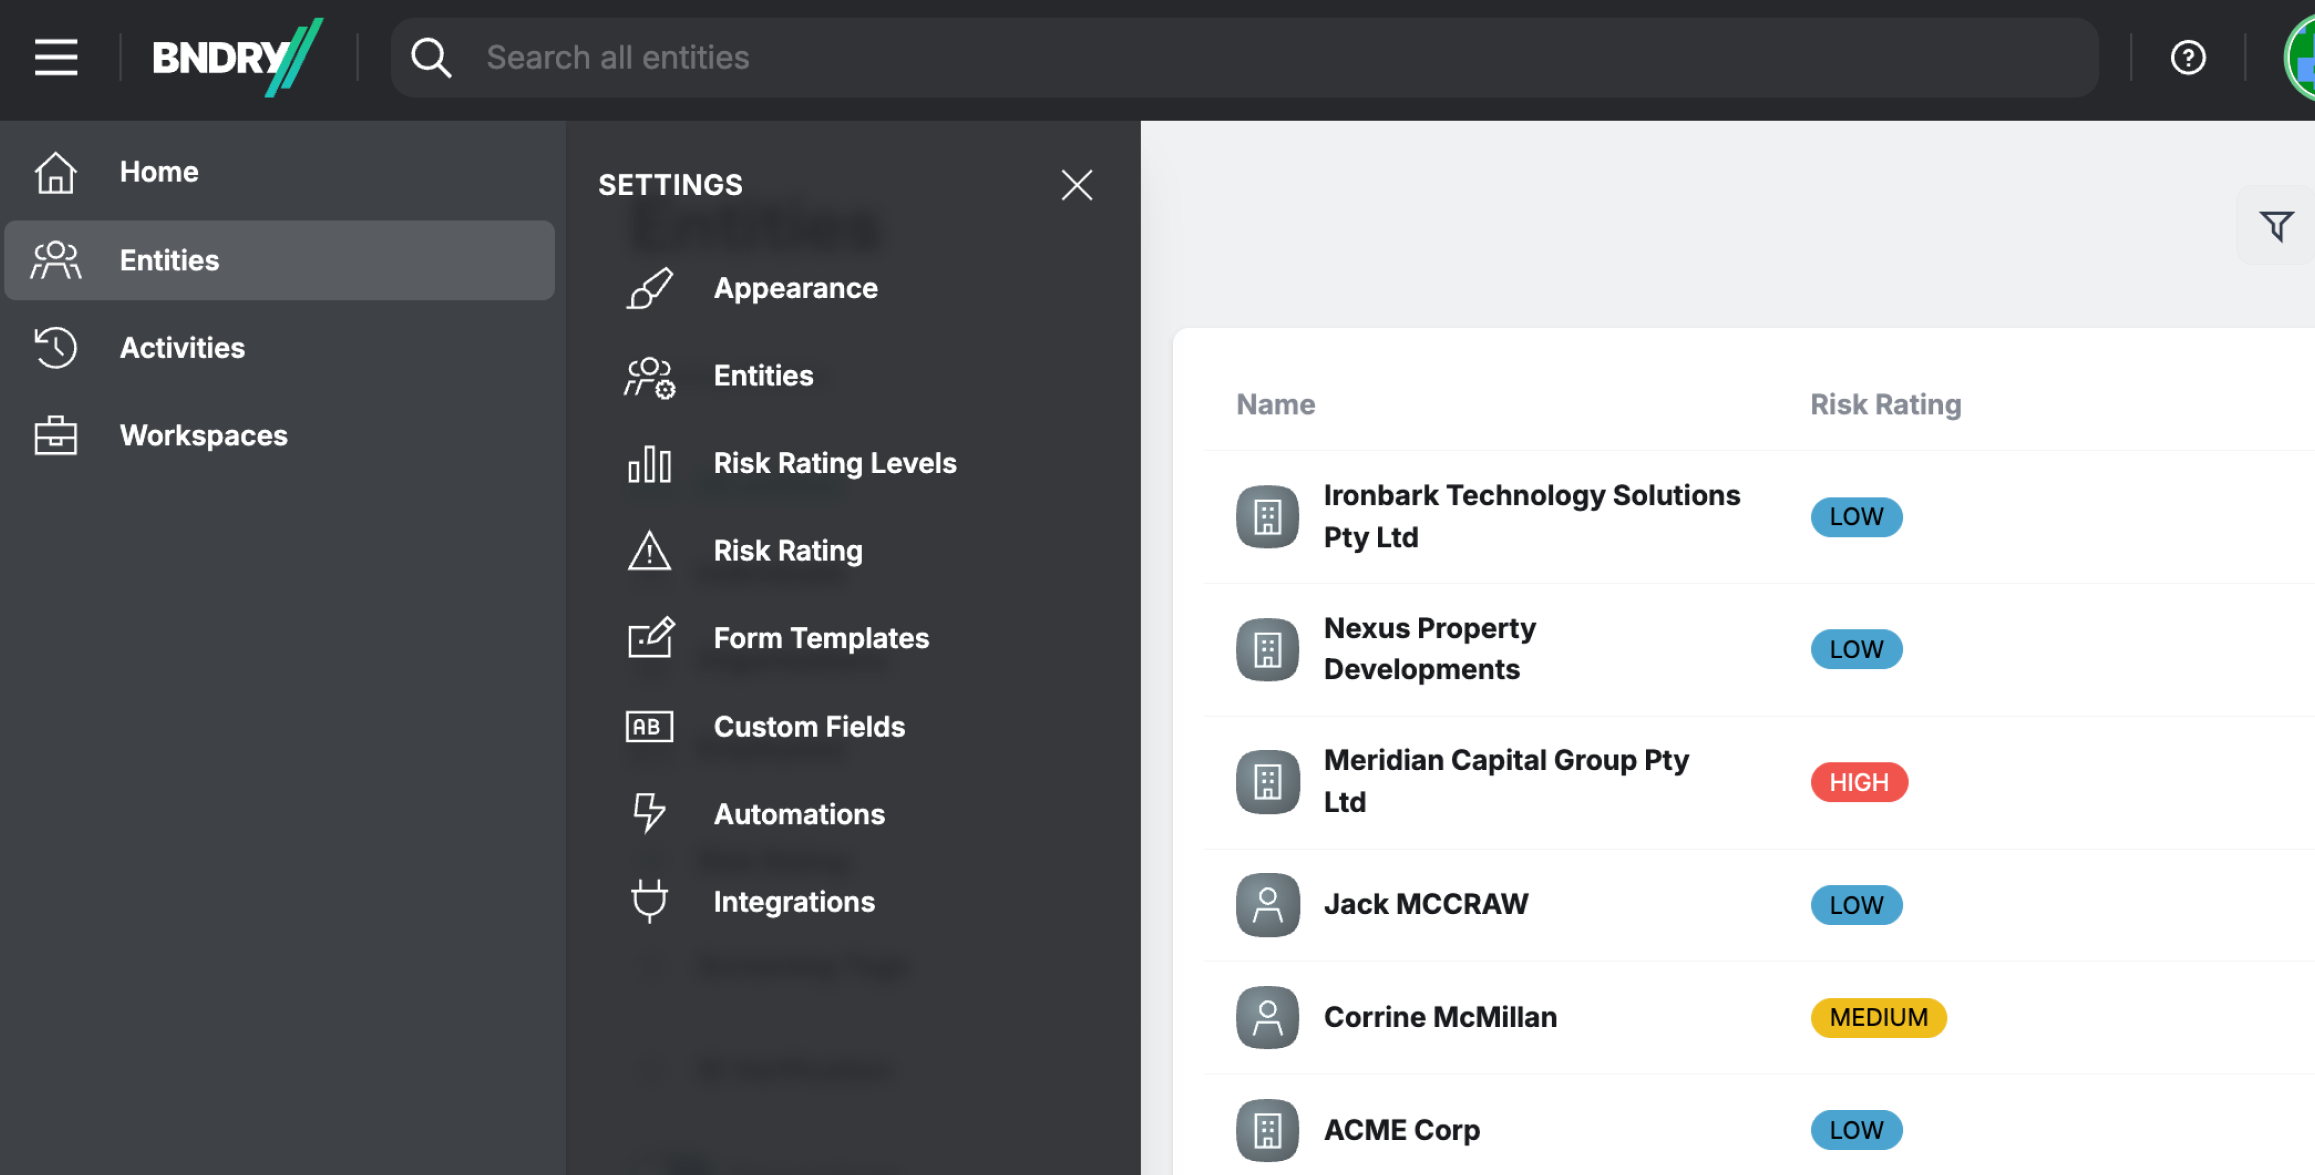2315x1175 pixels.
Task: Click Jack MCCRAW person icon
Action: [x=1268, y=905]
